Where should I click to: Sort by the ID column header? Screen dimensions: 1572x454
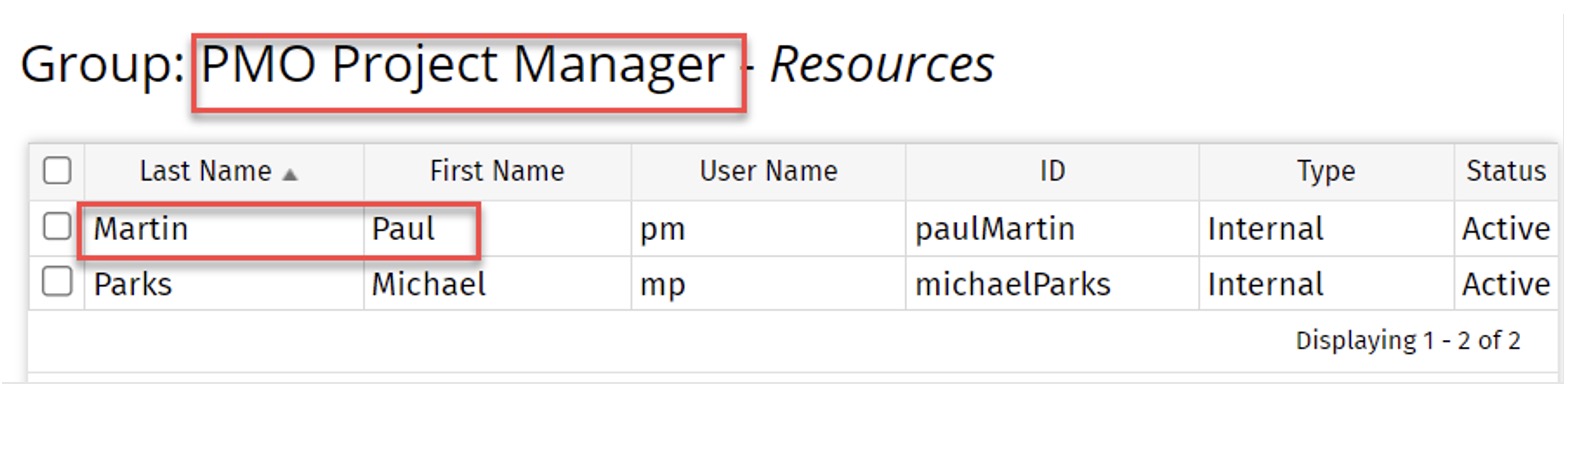click(1052, 171)
